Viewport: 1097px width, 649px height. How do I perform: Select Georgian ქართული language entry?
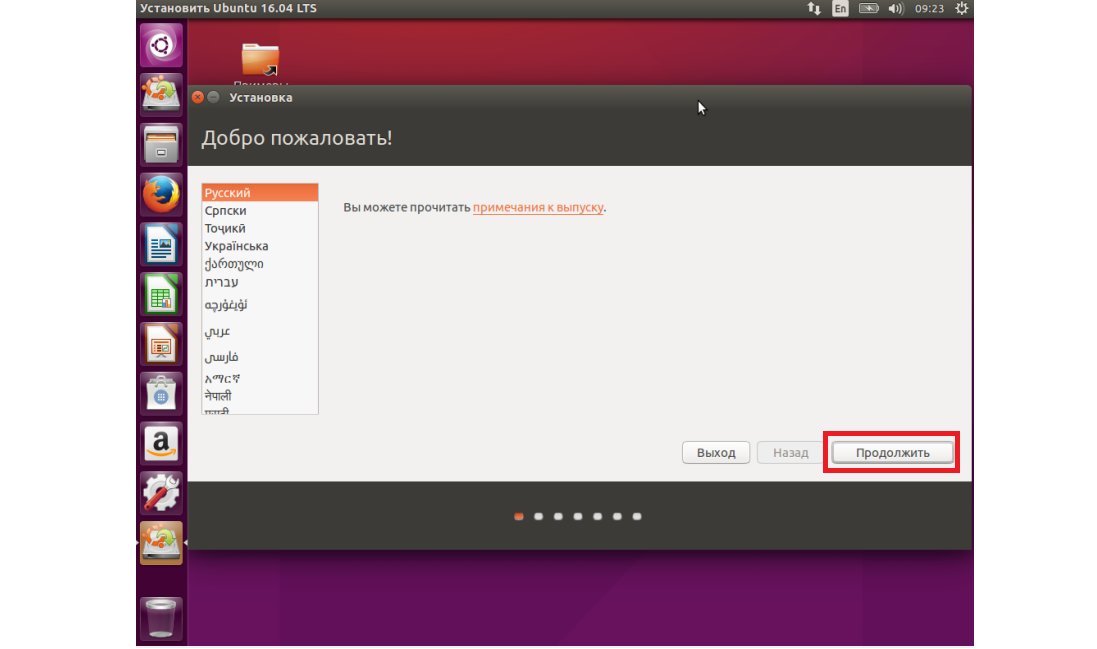260,264
